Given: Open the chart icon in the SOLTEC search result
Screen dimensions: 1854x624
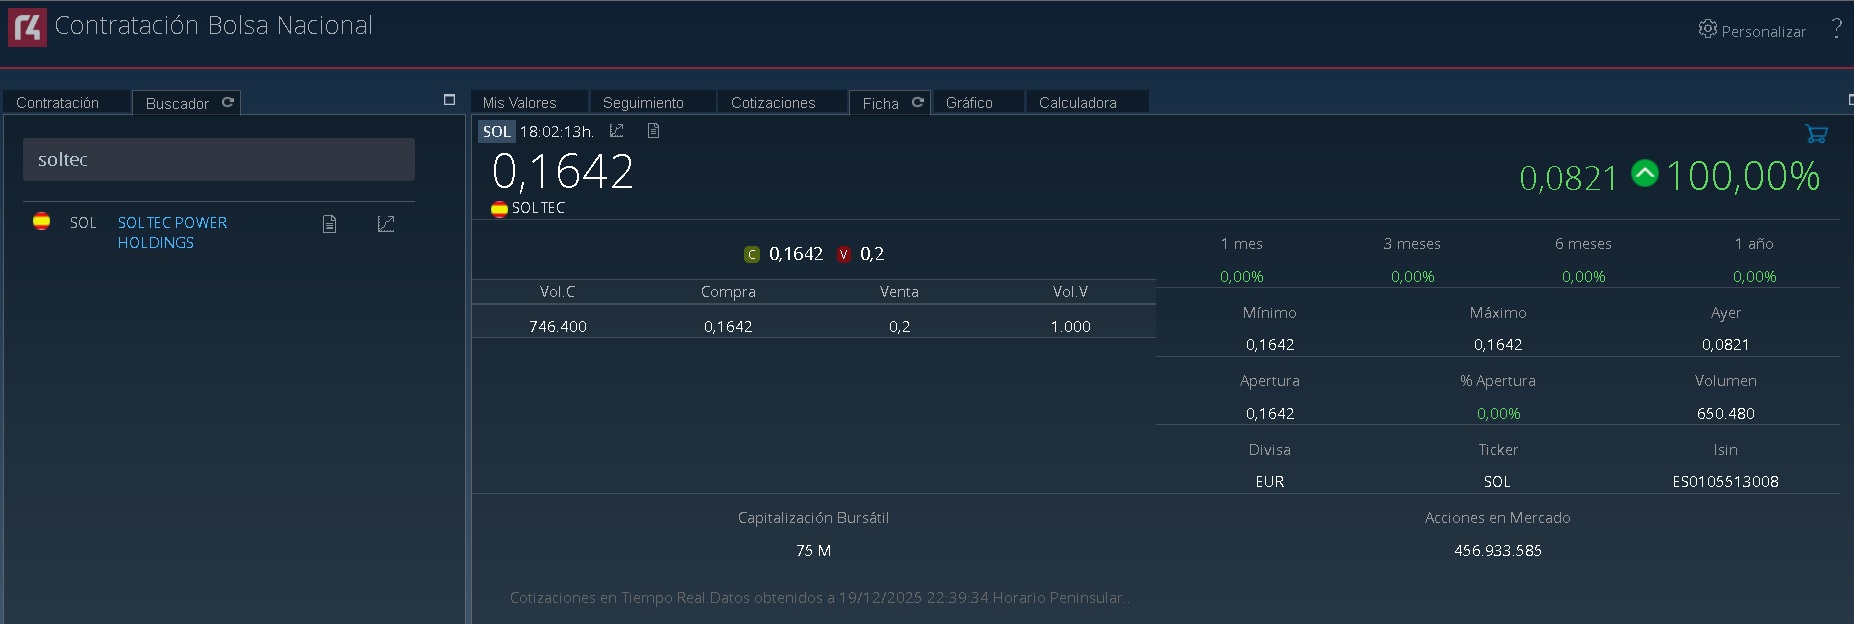Looking at the screenshot, I should coord(386,224).
